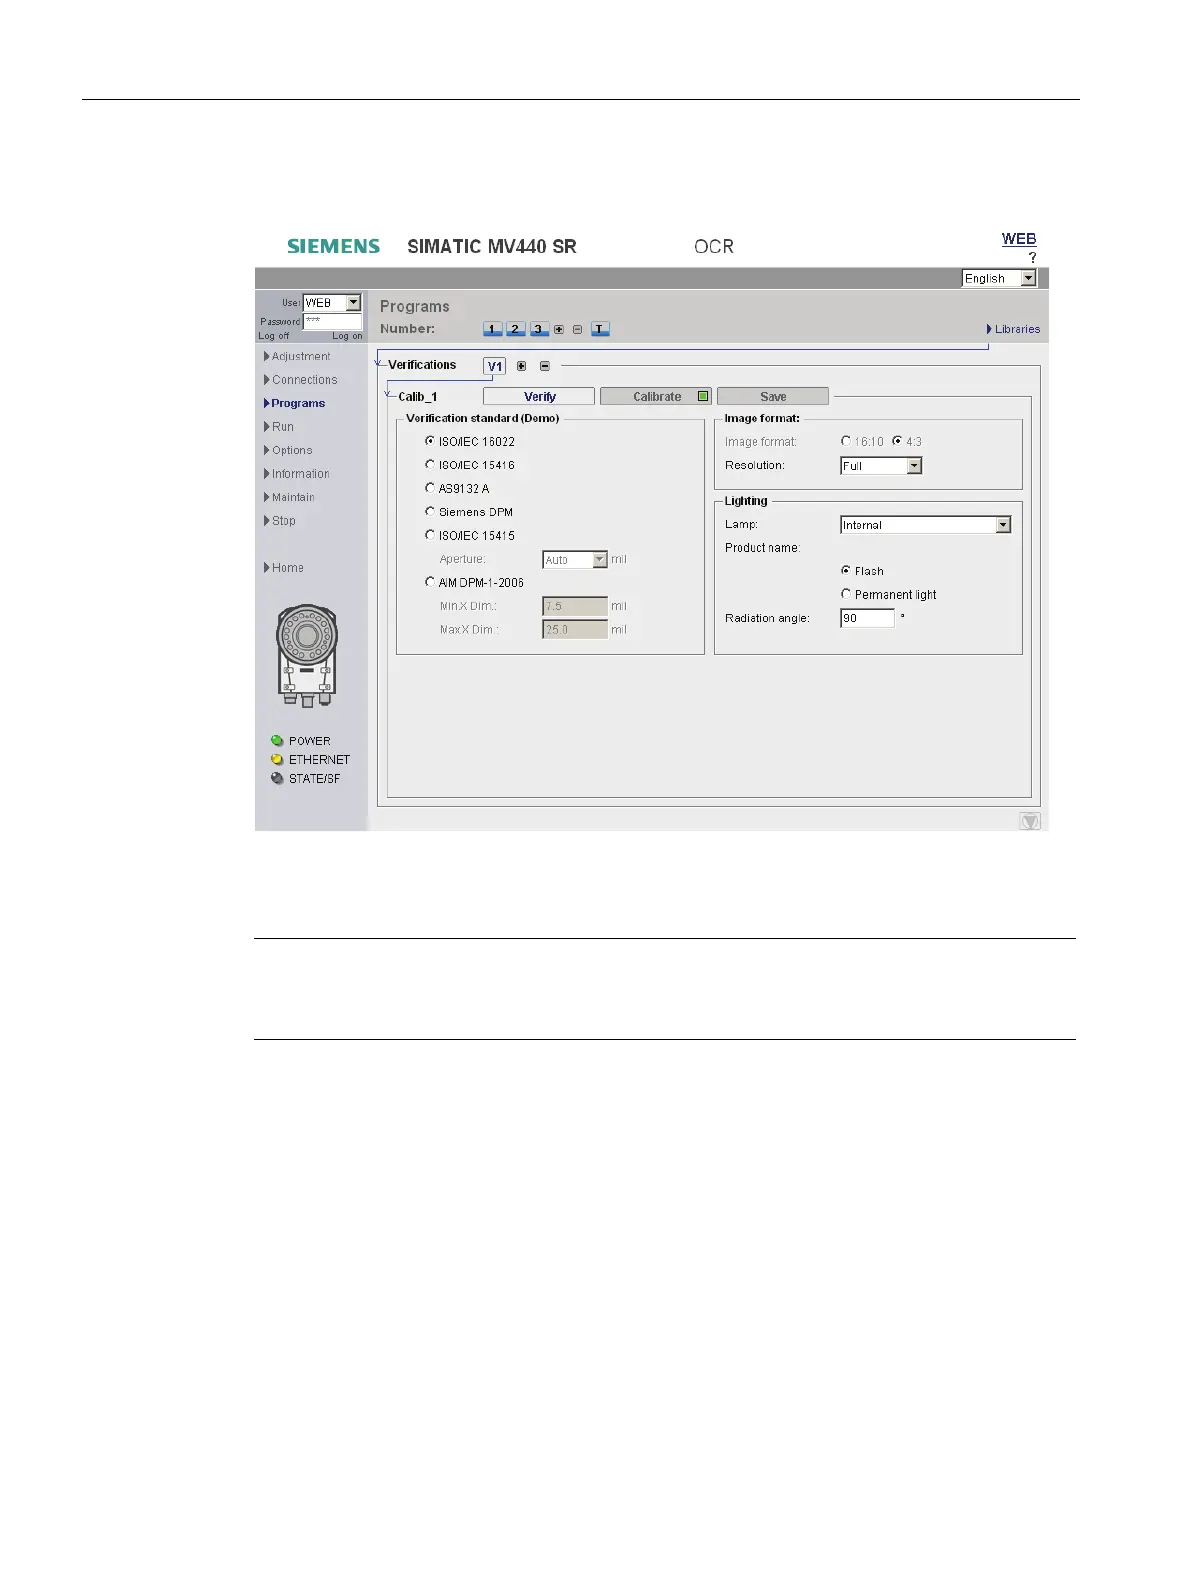The height and width of the screenshot is (1588, 1190).
Task: Open the Run menu
Action: click(279, 427)
